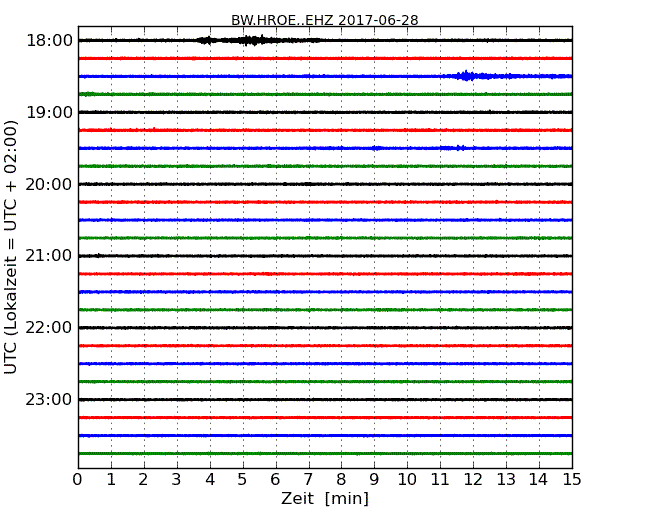
Task: Click the x-axis tick label 8
Action: pos(342,480)
